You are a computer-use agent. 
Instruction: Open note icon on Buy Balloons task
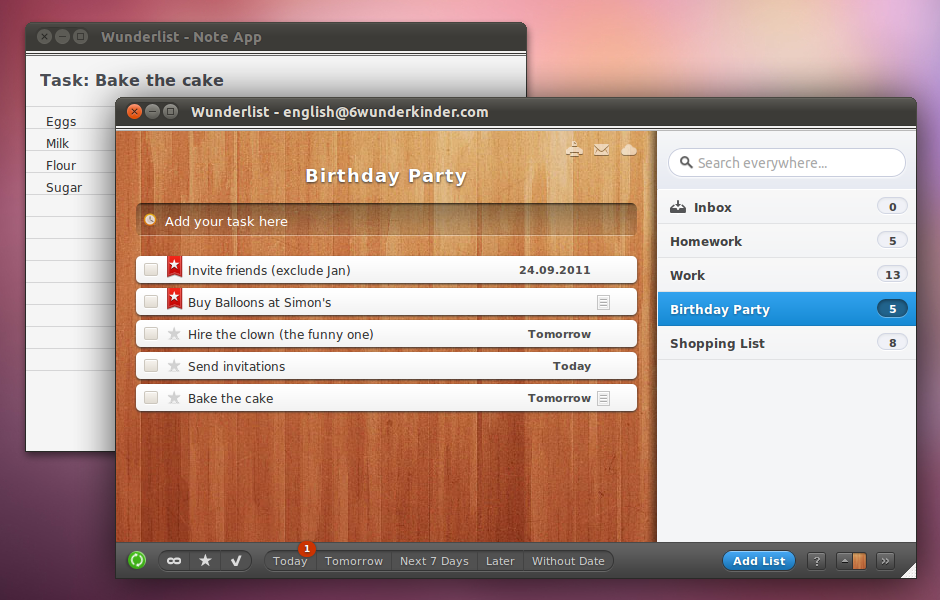(603, 302)
